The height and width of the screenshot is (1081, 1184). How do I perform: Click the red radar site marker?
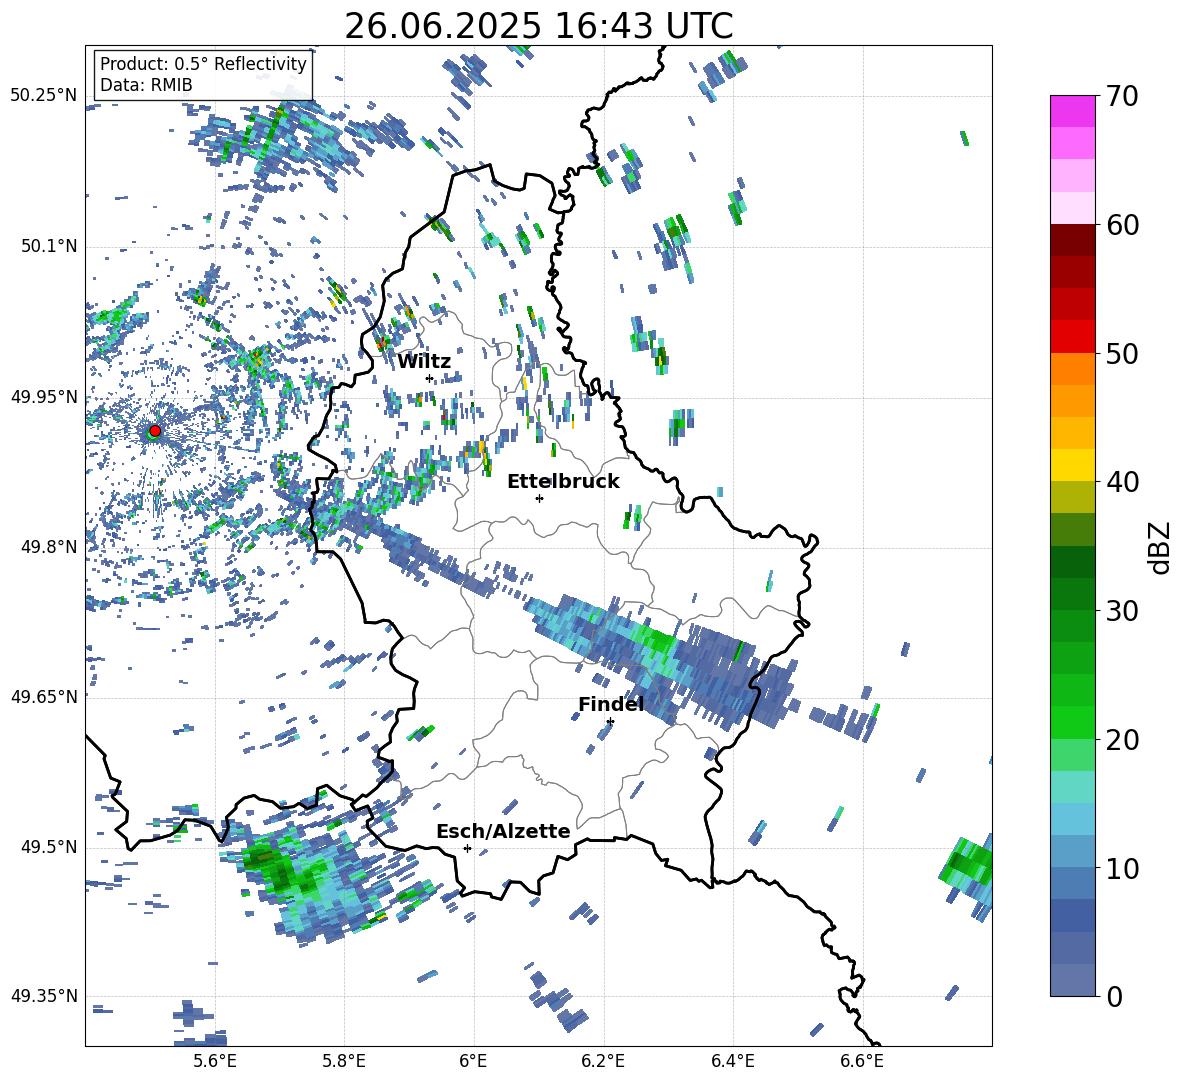[x=155, y=430]
